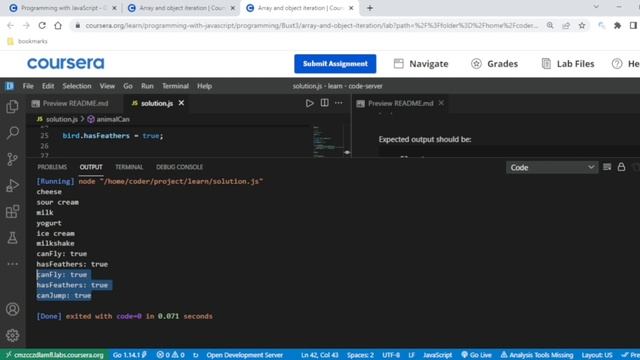Screen dimensions: 640x360
Task: Open Run and Debug view
Action: [x=12, y=185]
